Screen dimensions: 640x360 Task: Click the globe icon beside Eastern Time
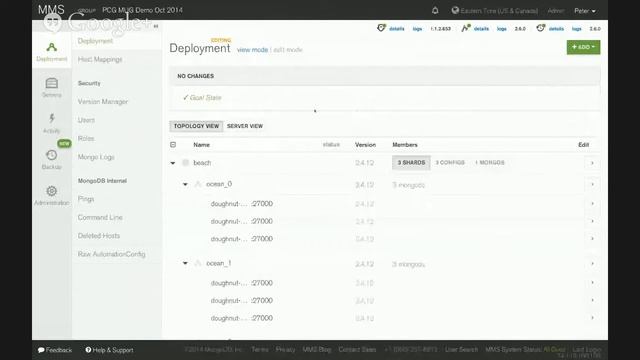pyautogui.click(x=455, y=11)
